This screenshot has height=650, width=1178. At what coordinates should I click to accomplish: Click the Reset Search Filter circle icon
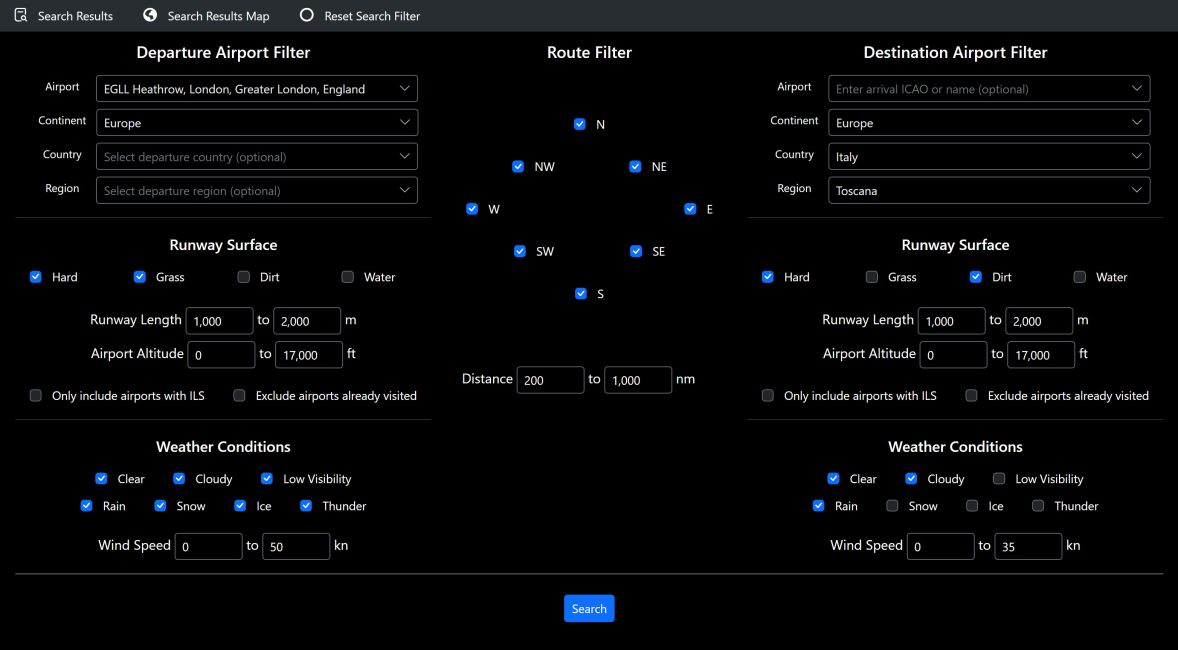click(305, 15)
